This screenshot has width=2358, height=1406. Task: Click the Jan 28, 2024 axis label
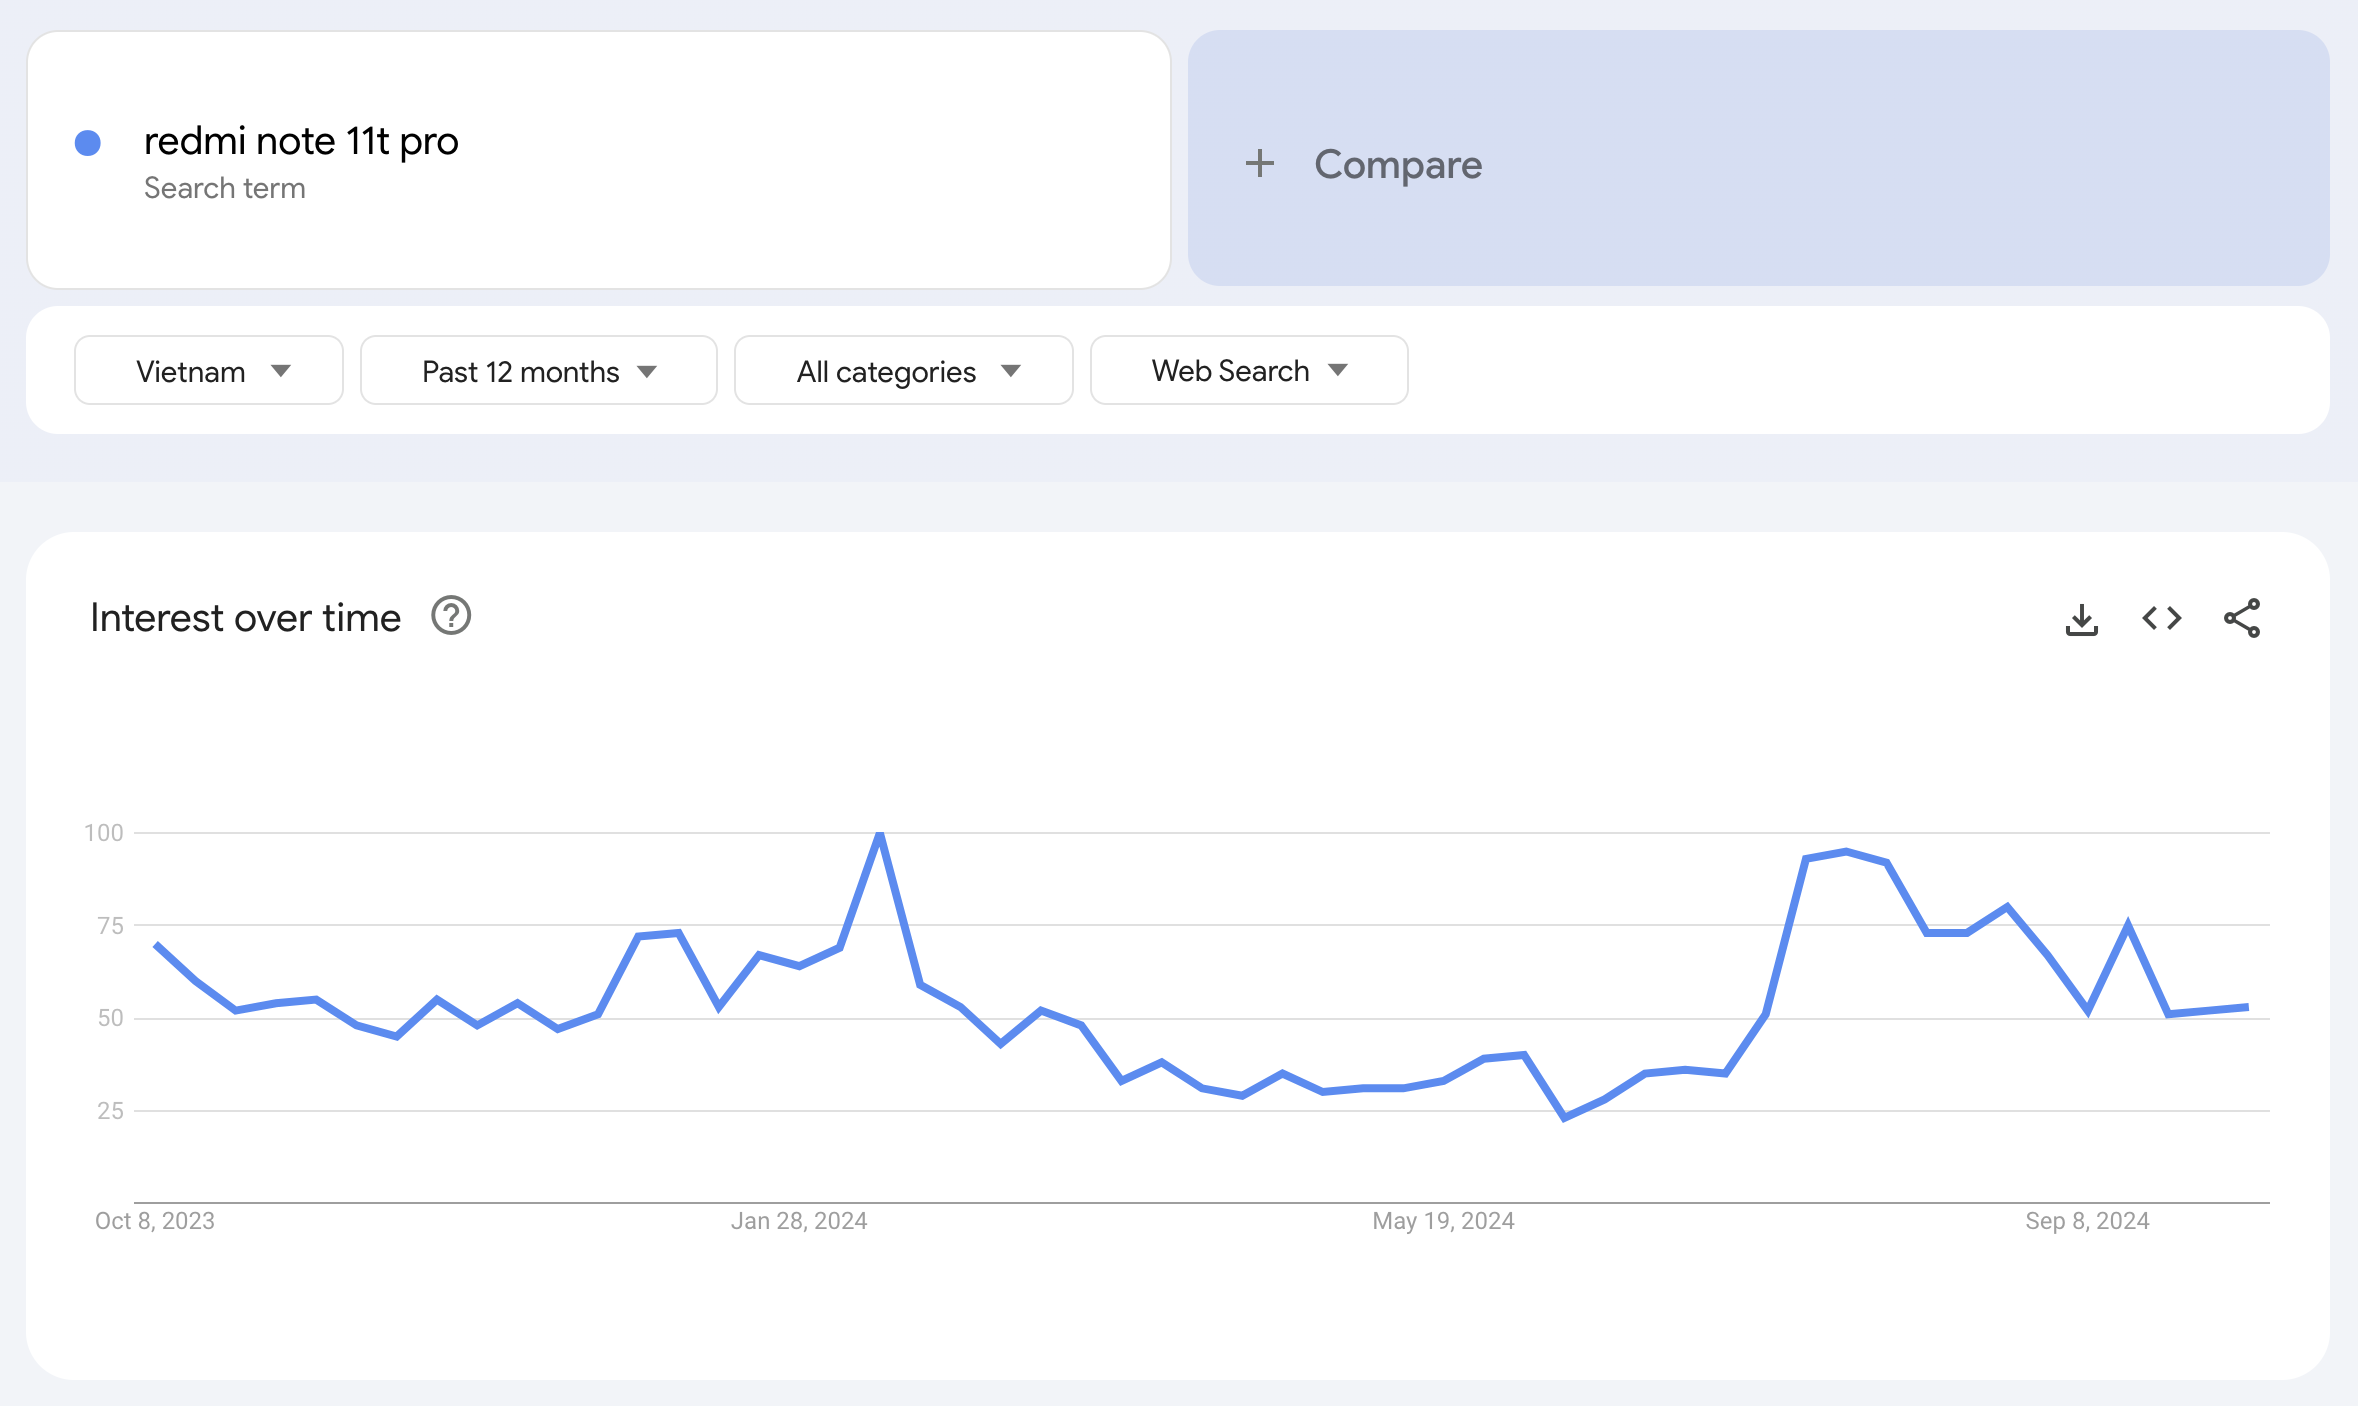tap(798, 1221)
